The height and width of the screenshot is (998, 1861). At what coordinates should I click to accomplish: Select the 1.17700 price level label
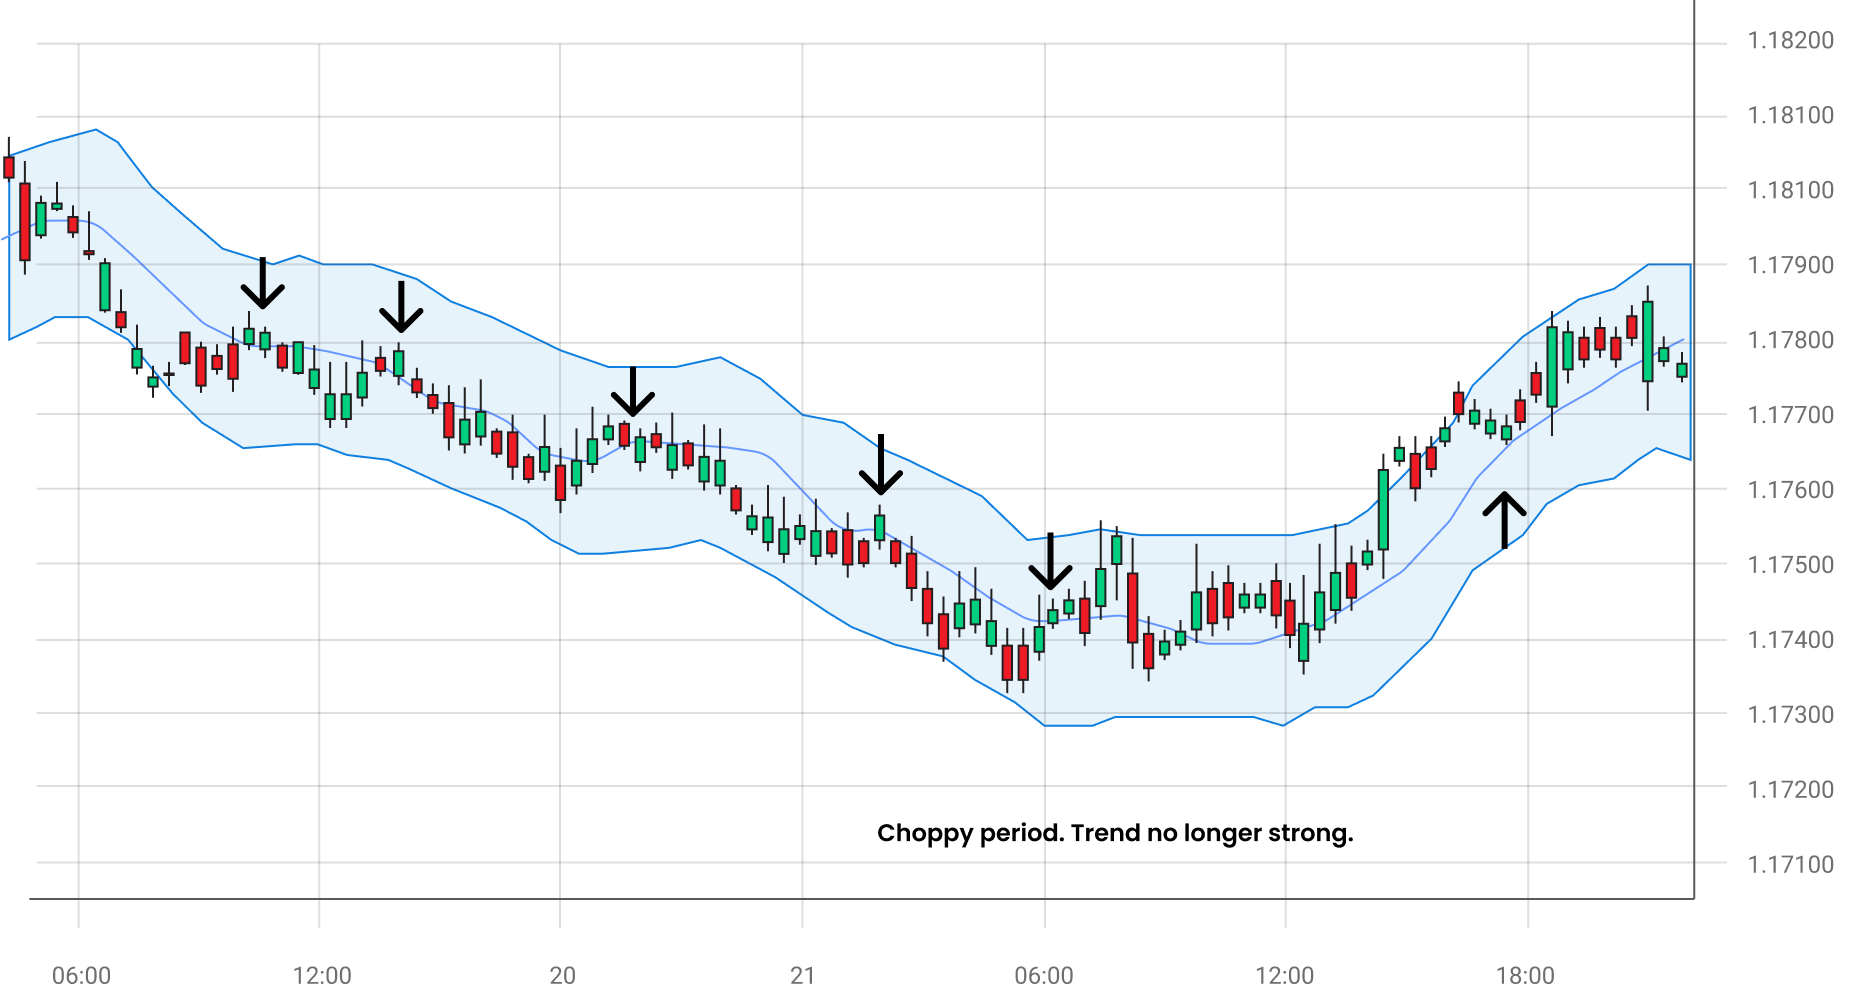click(x=1790, y=416)
